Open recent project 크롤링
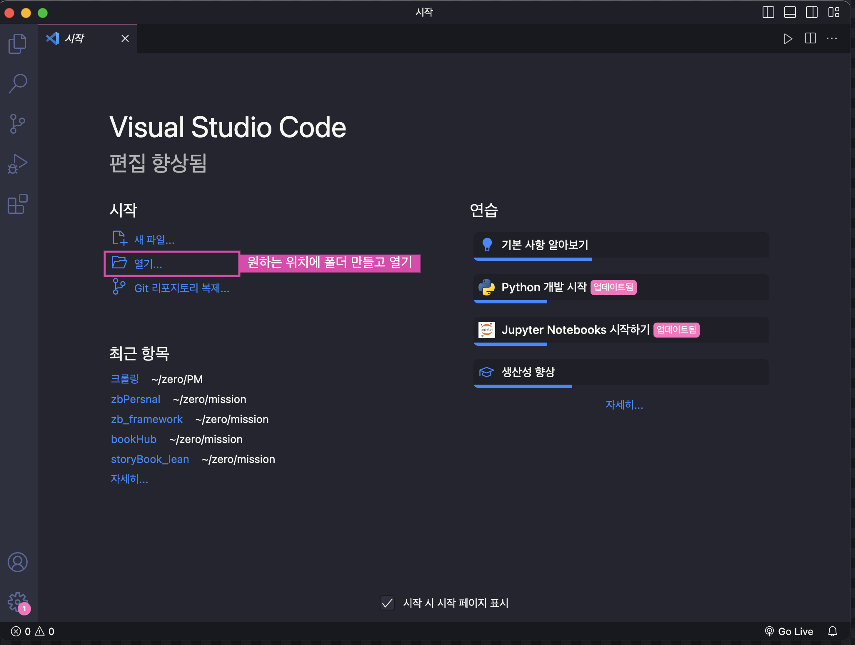The height and width of the screenshot is (645, 855). [125, 379]
